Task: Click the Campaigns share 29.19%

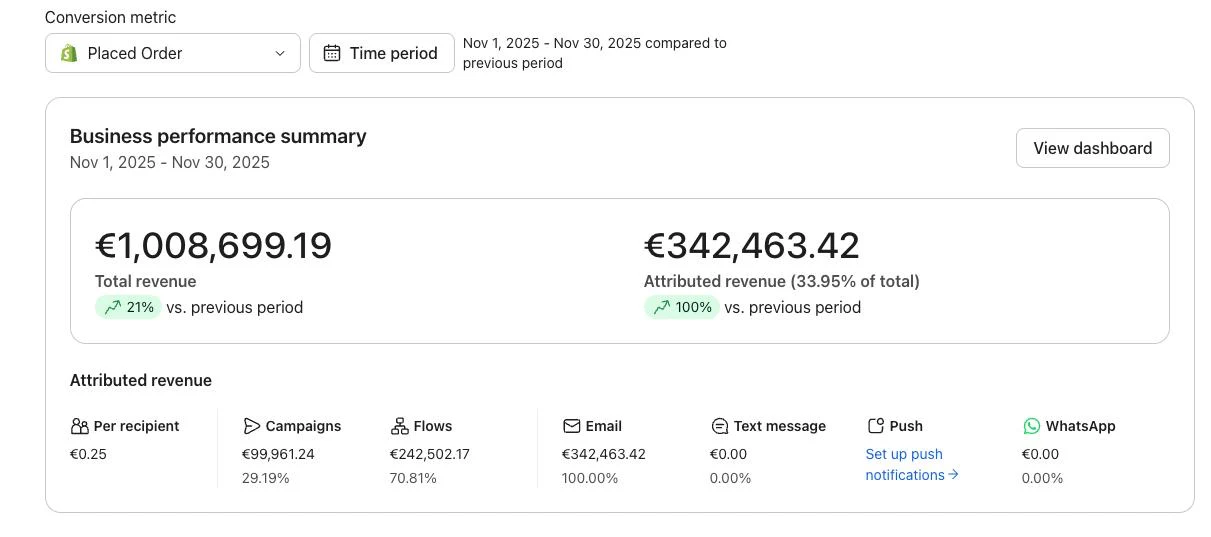Action: [266, 478]
